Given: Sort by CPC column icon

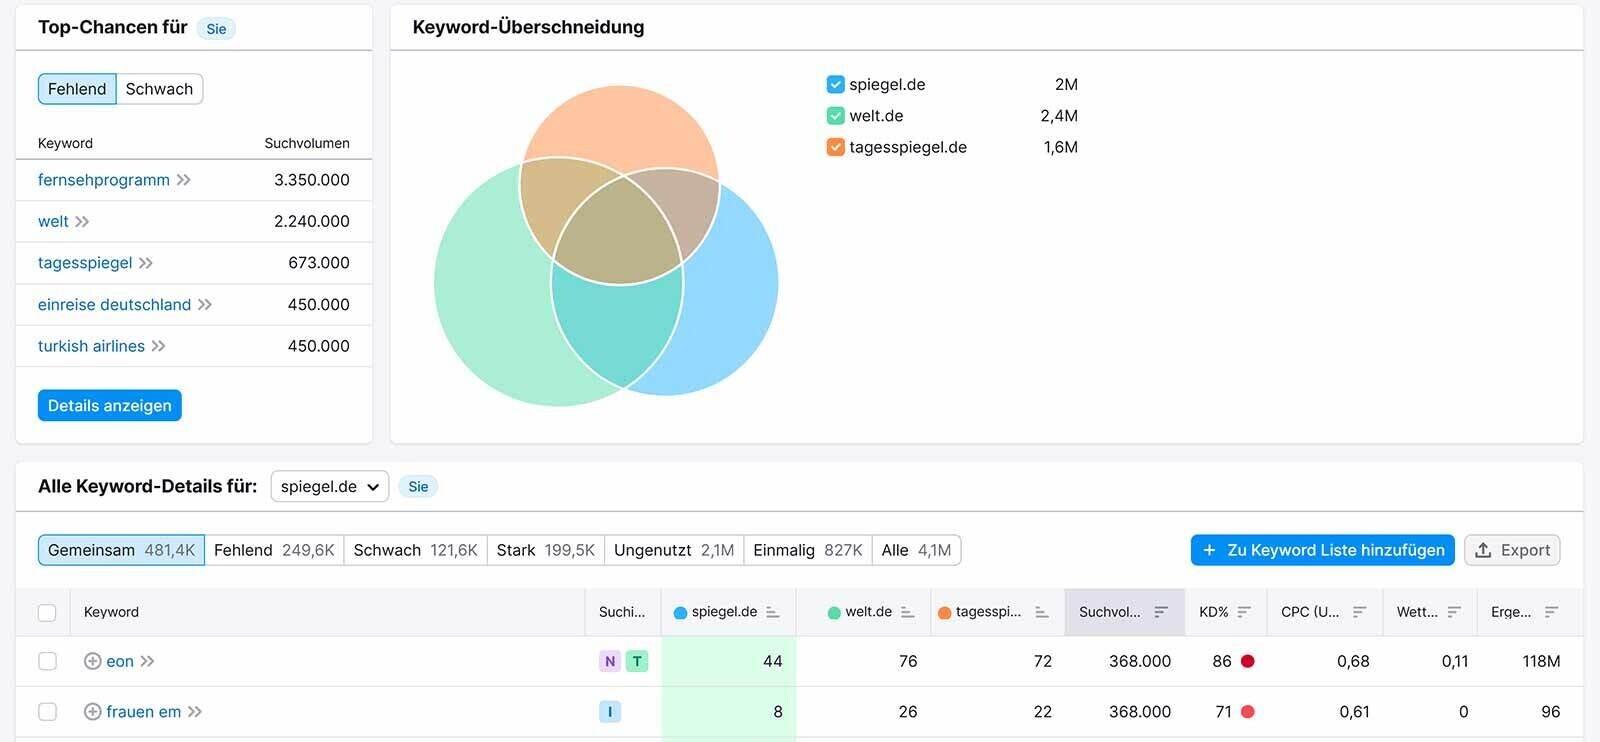Looking at the screenshot, I should pyautogui.click(x=1360, y=612).
